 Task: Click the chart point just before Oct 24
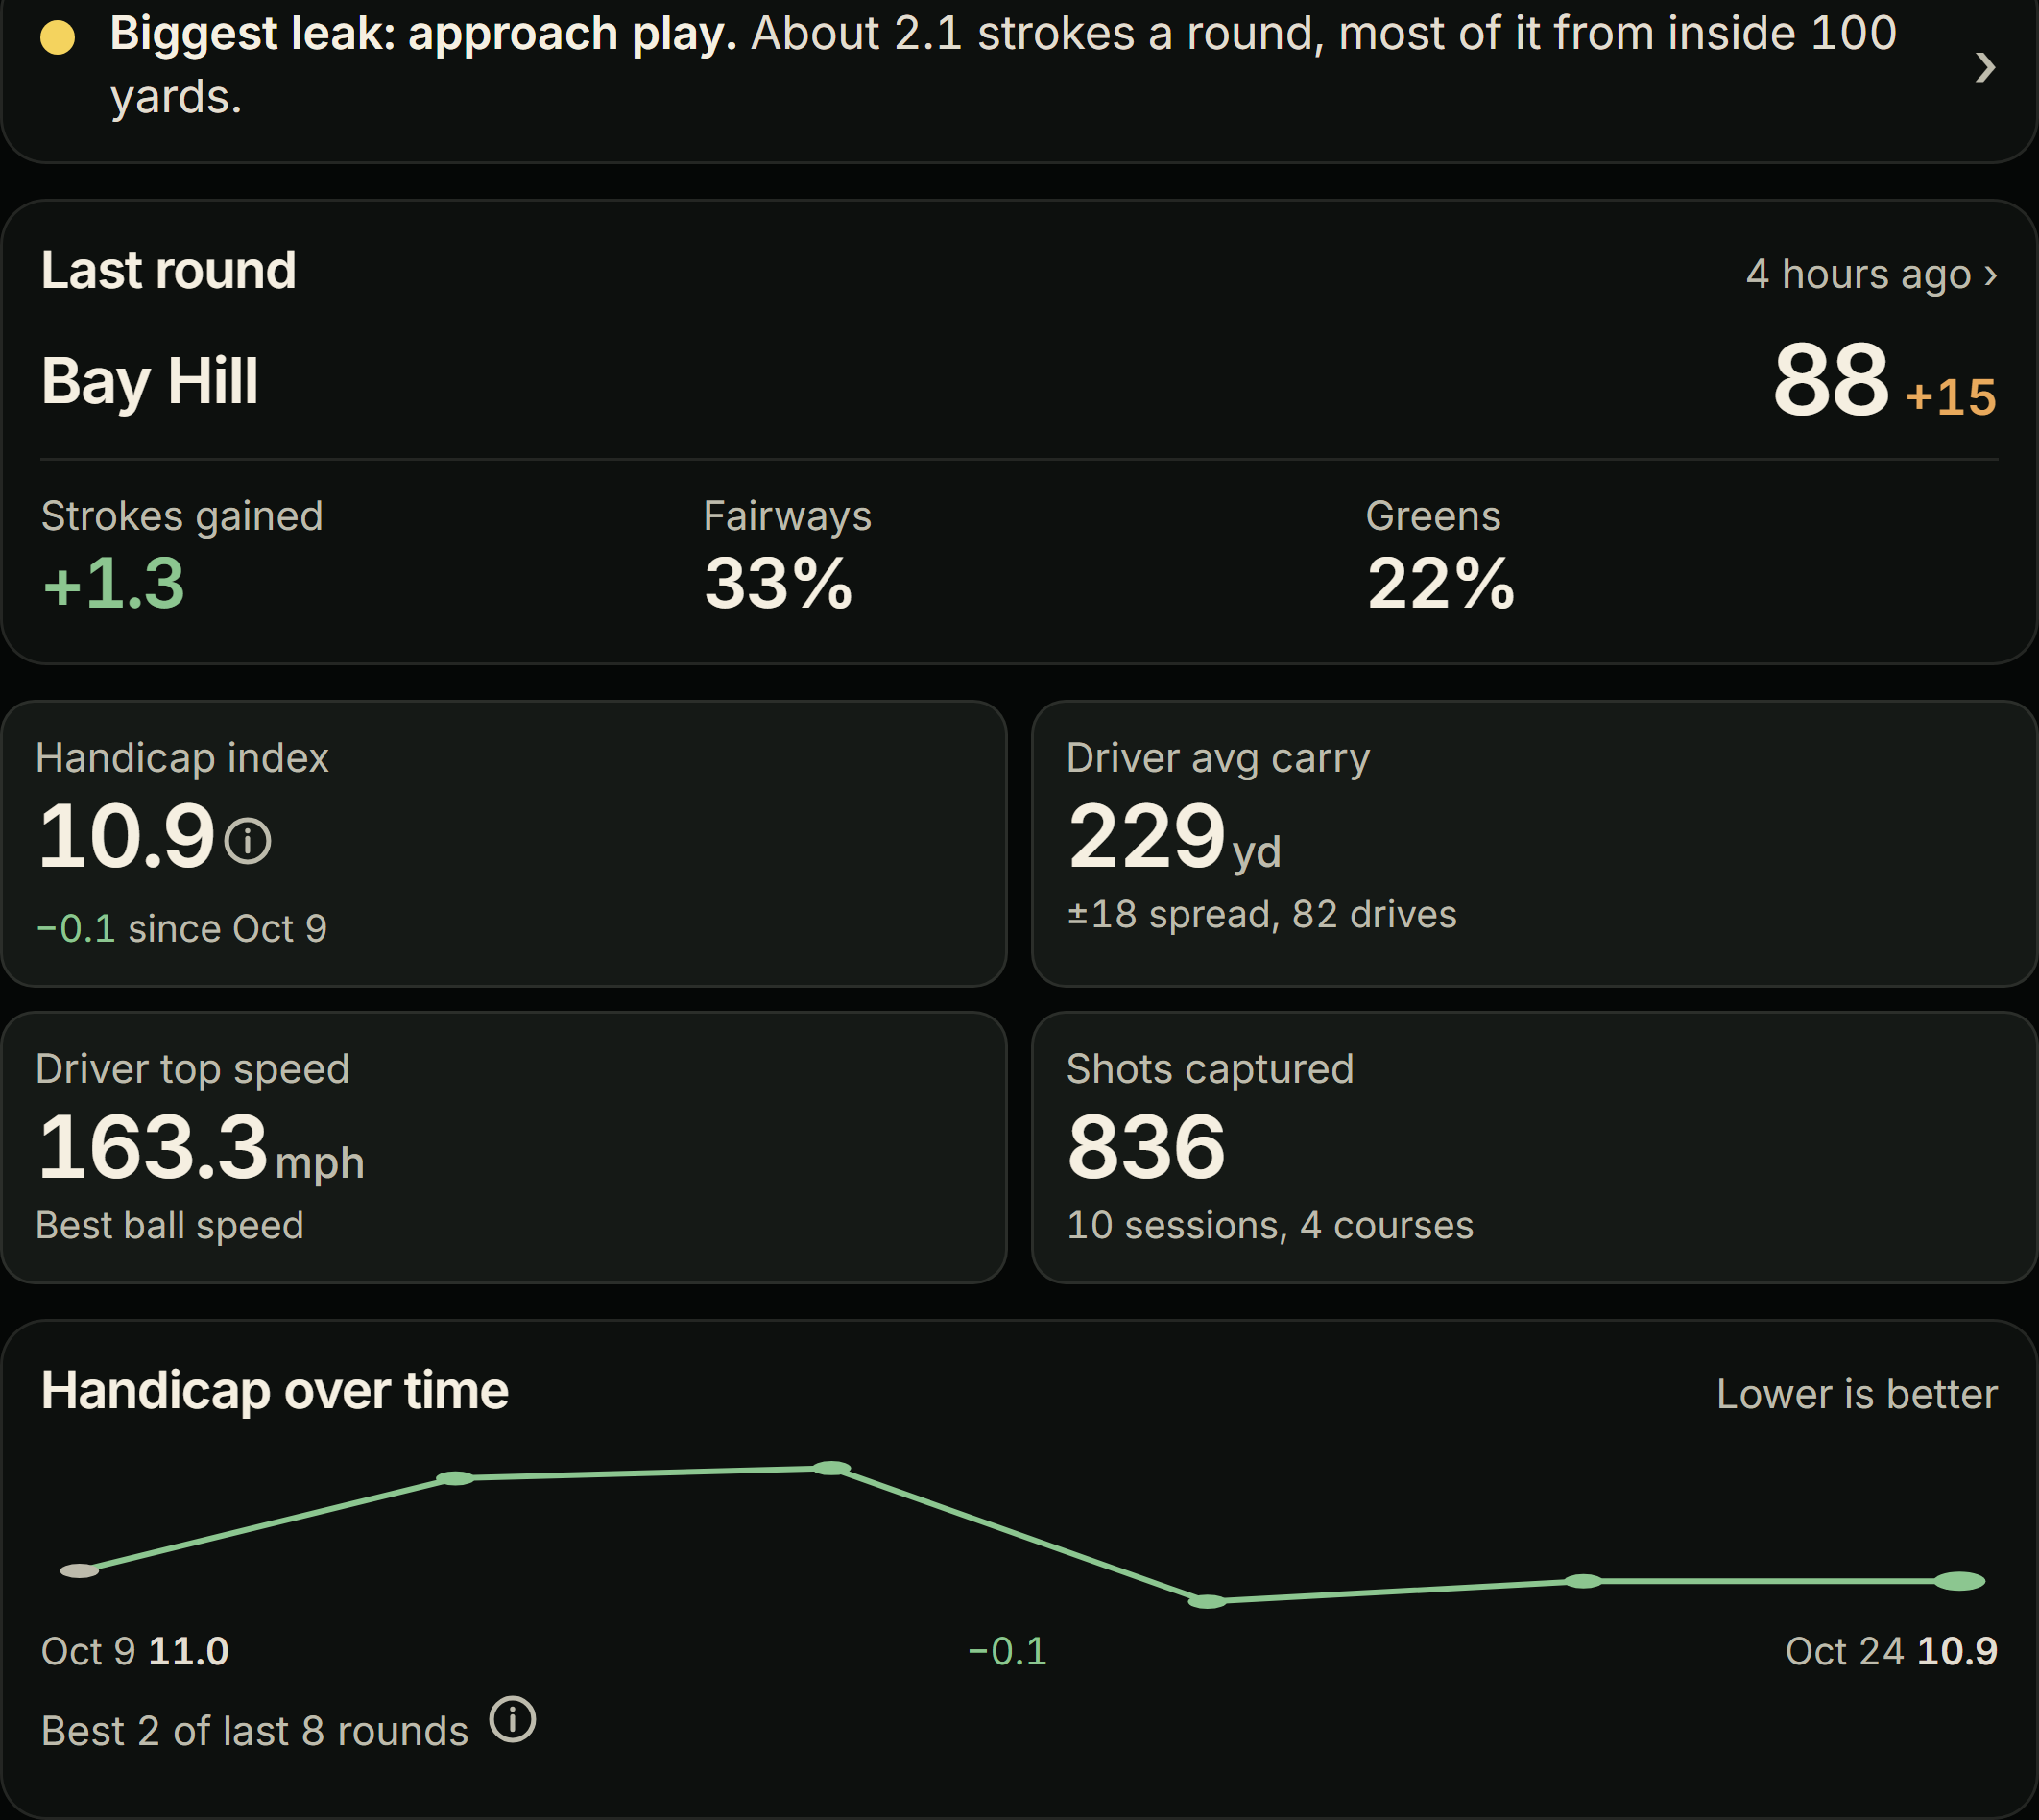click(1583, 1581)
